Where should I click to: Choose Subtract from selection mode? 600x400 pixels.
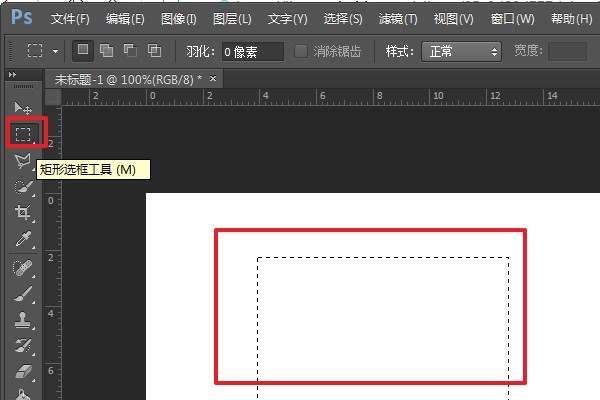pyautogui.click(x=130, y=51)
